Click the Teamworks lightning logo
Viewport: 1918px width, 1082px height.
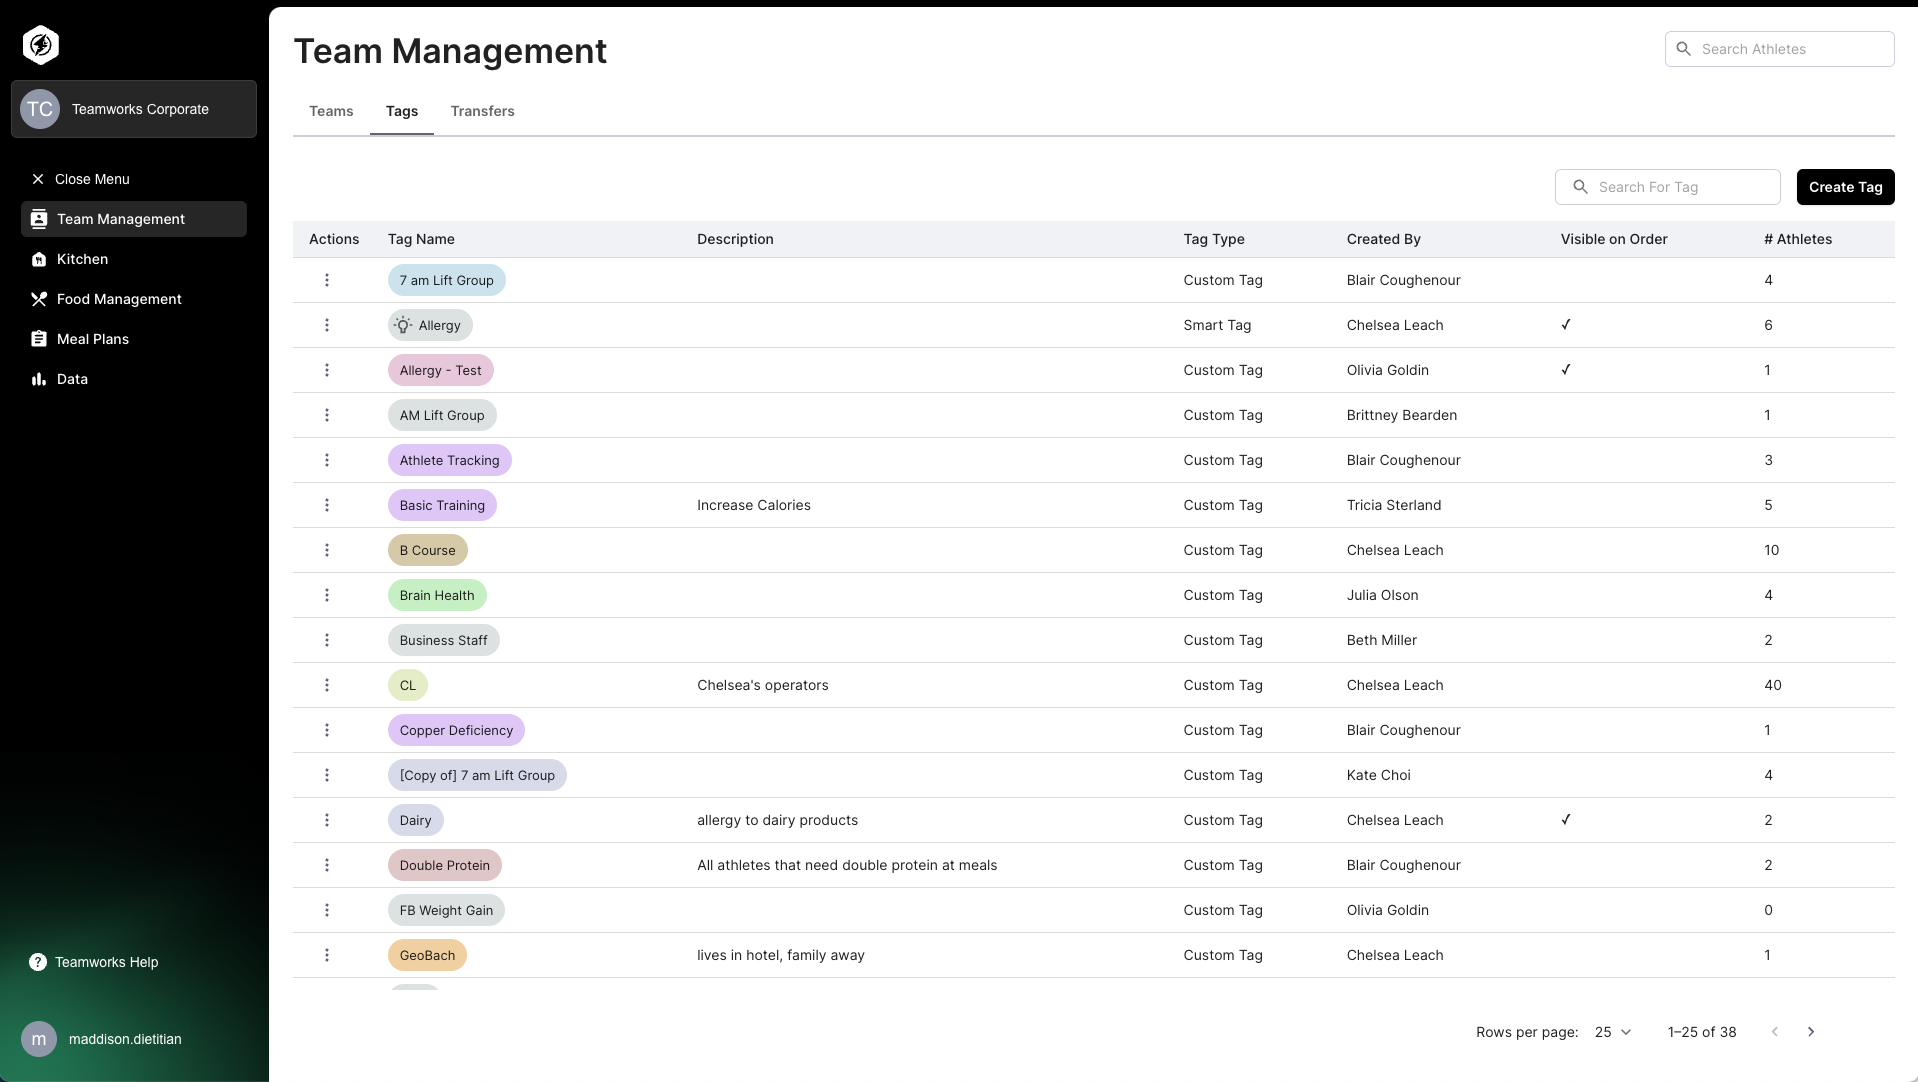pyautogui.click(x=40, y=44)
